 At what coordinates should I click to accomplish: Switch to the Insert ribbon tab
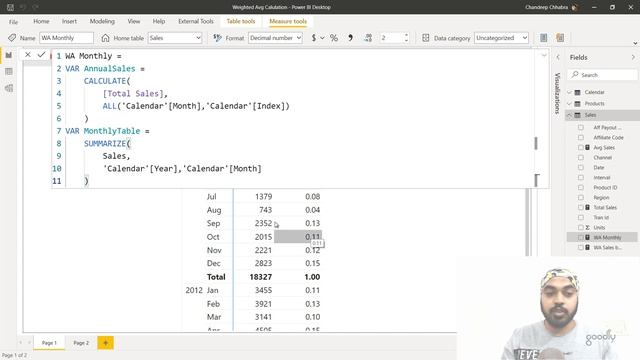[69, 21]
